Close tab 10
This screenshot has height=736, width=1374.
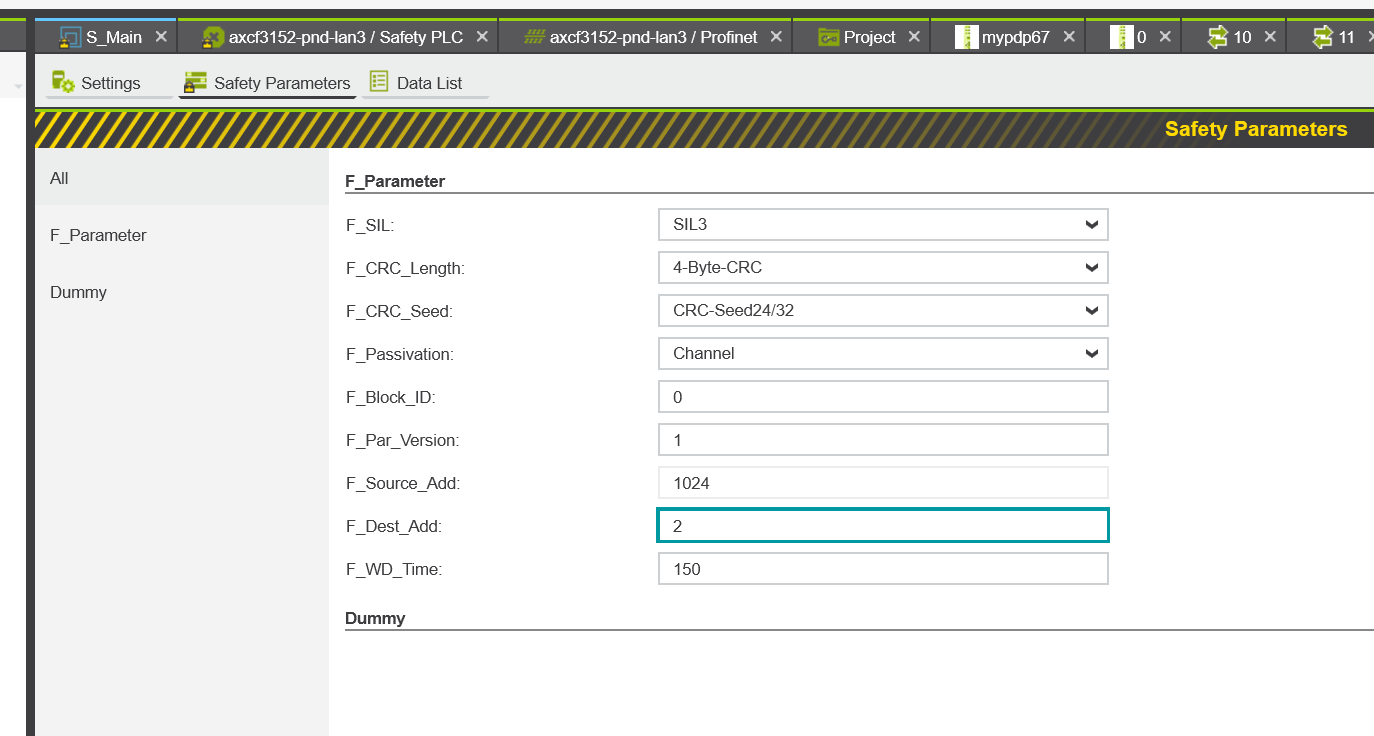click(x=1270, y=37)
